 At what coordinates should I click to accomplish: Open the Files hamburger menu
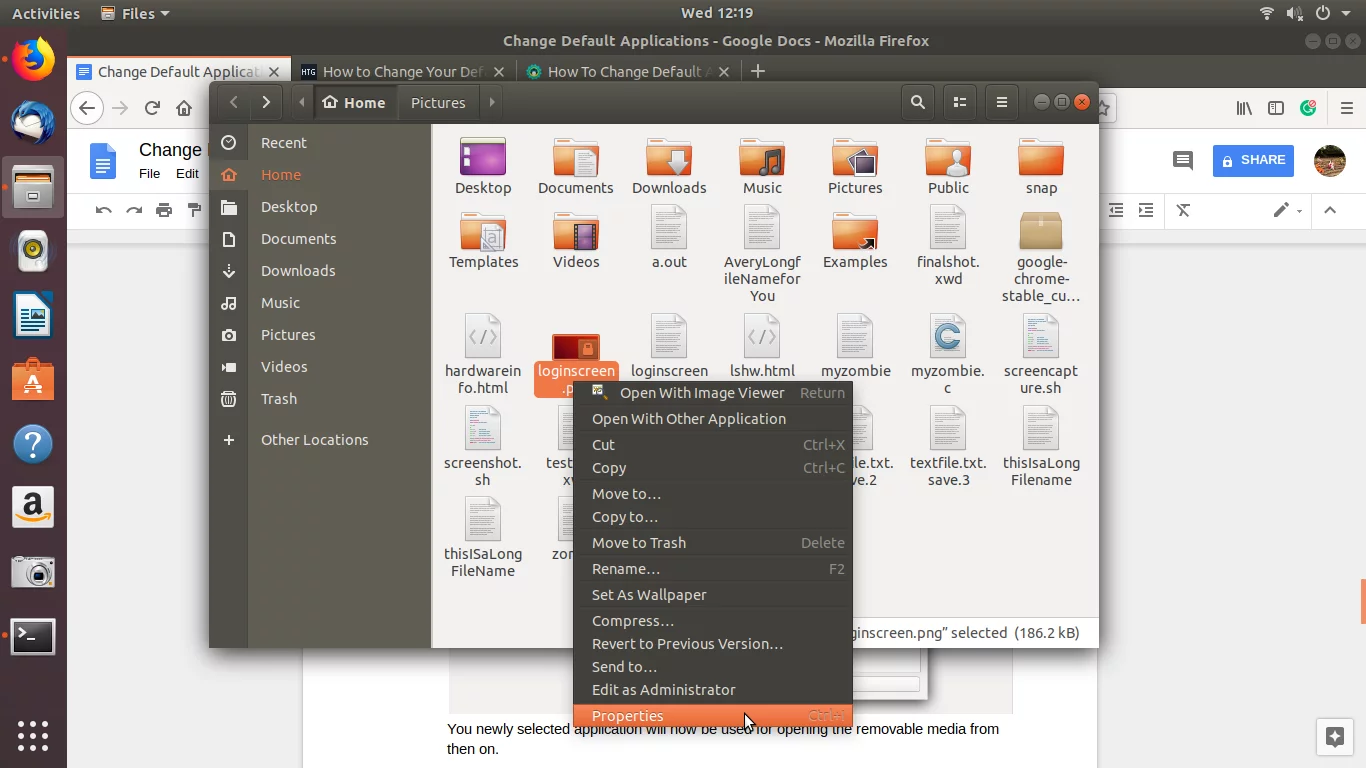[1001, 102]
